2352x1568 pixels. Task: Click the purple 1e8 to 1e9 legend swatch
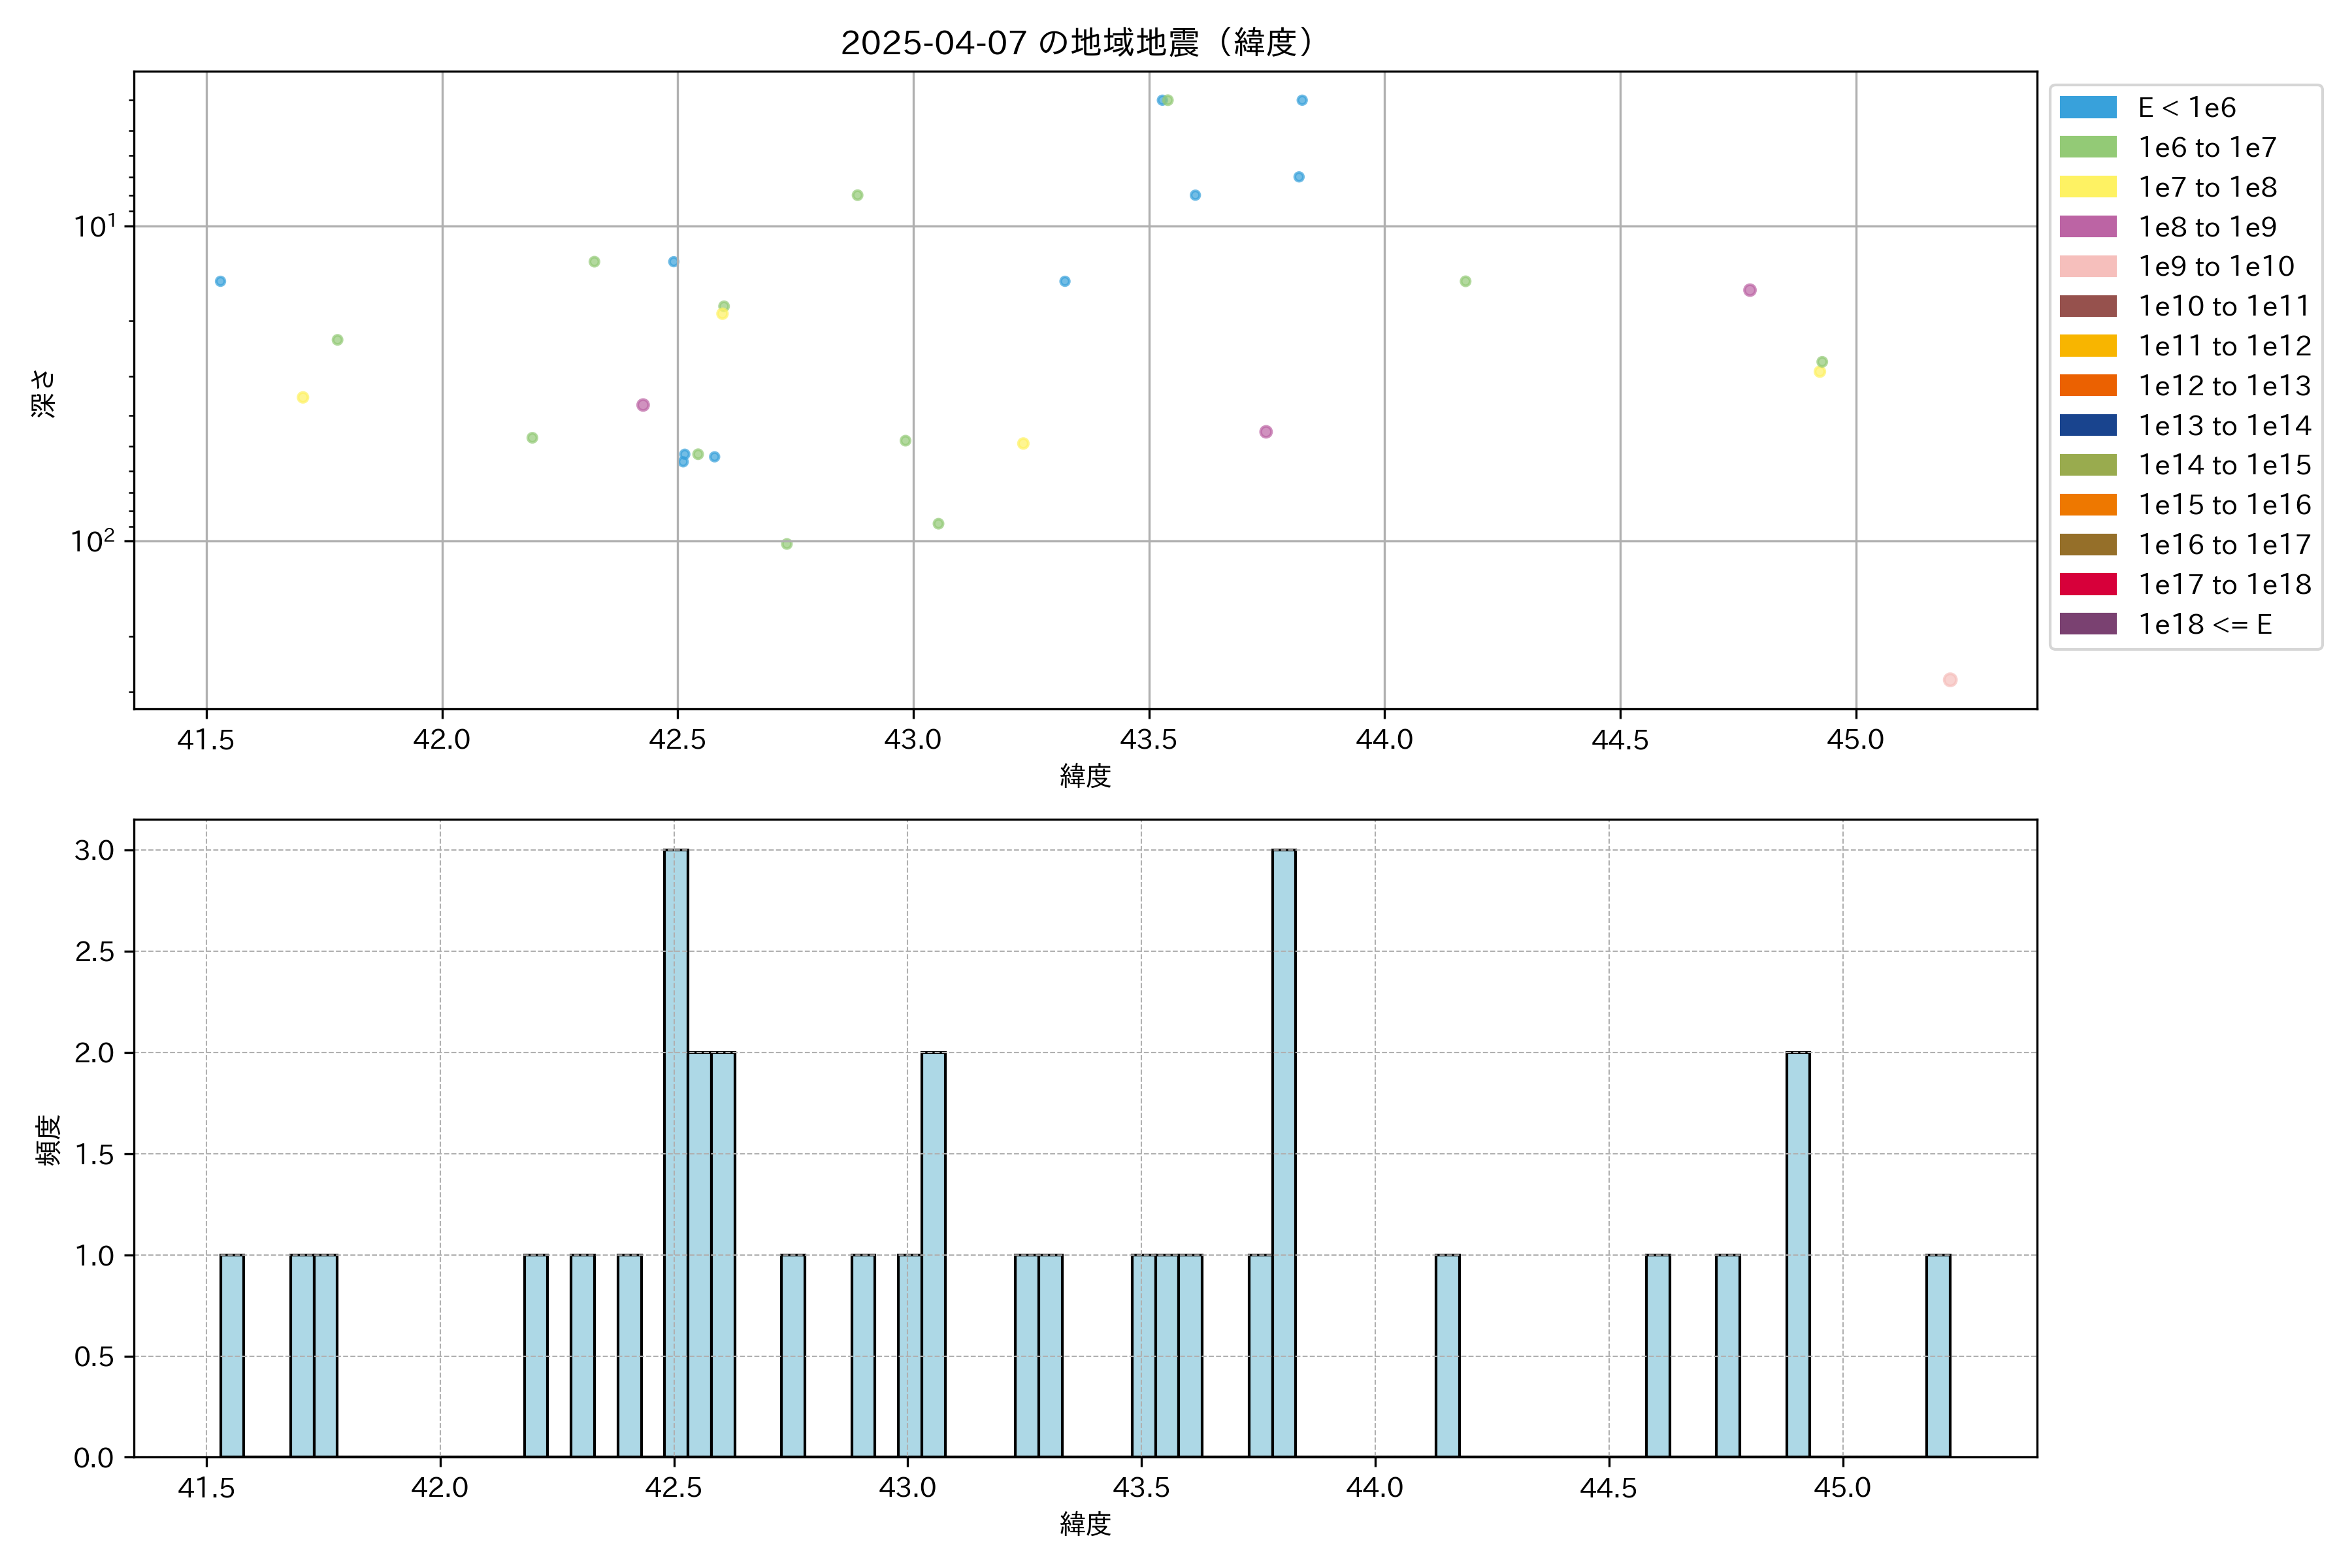click(x=2088, y=227)
